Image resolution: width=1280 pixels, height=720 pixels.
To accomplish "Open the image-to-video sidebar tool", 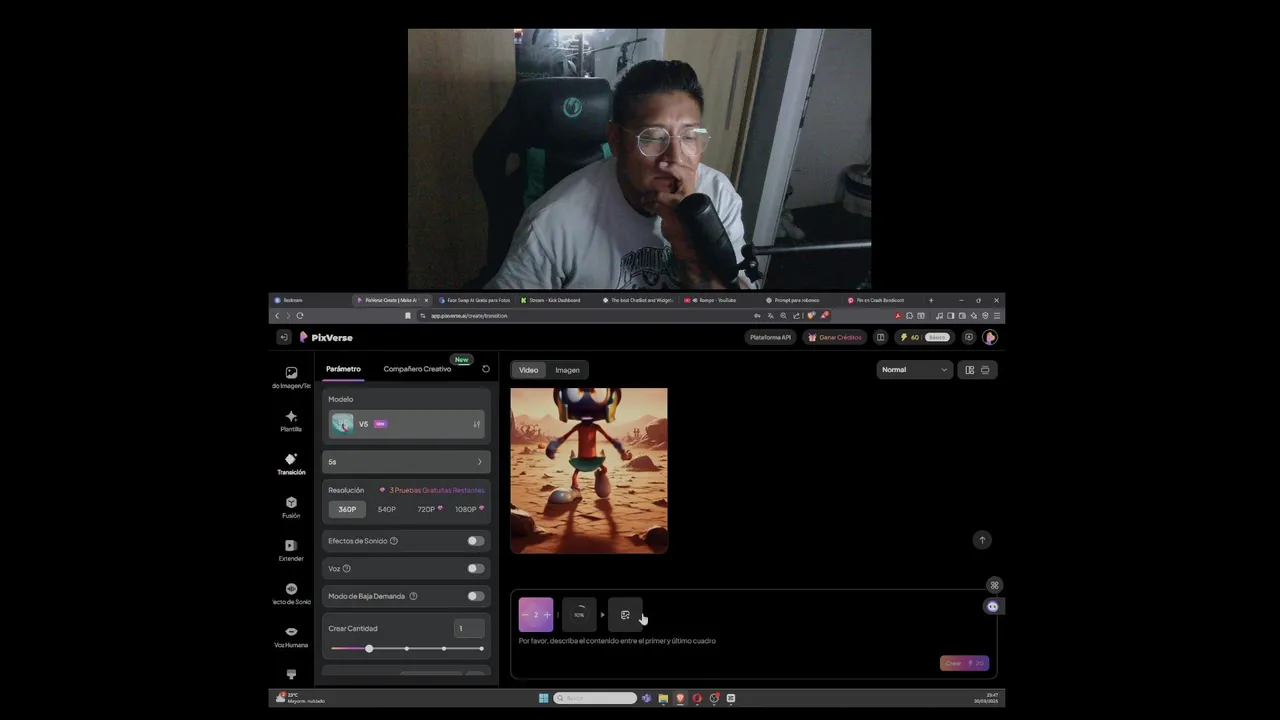I will 291,377.
